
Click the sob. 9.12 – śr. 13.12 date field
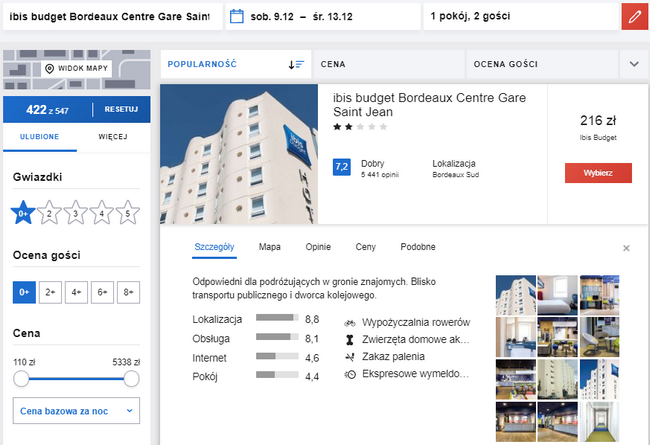[323, 17]
